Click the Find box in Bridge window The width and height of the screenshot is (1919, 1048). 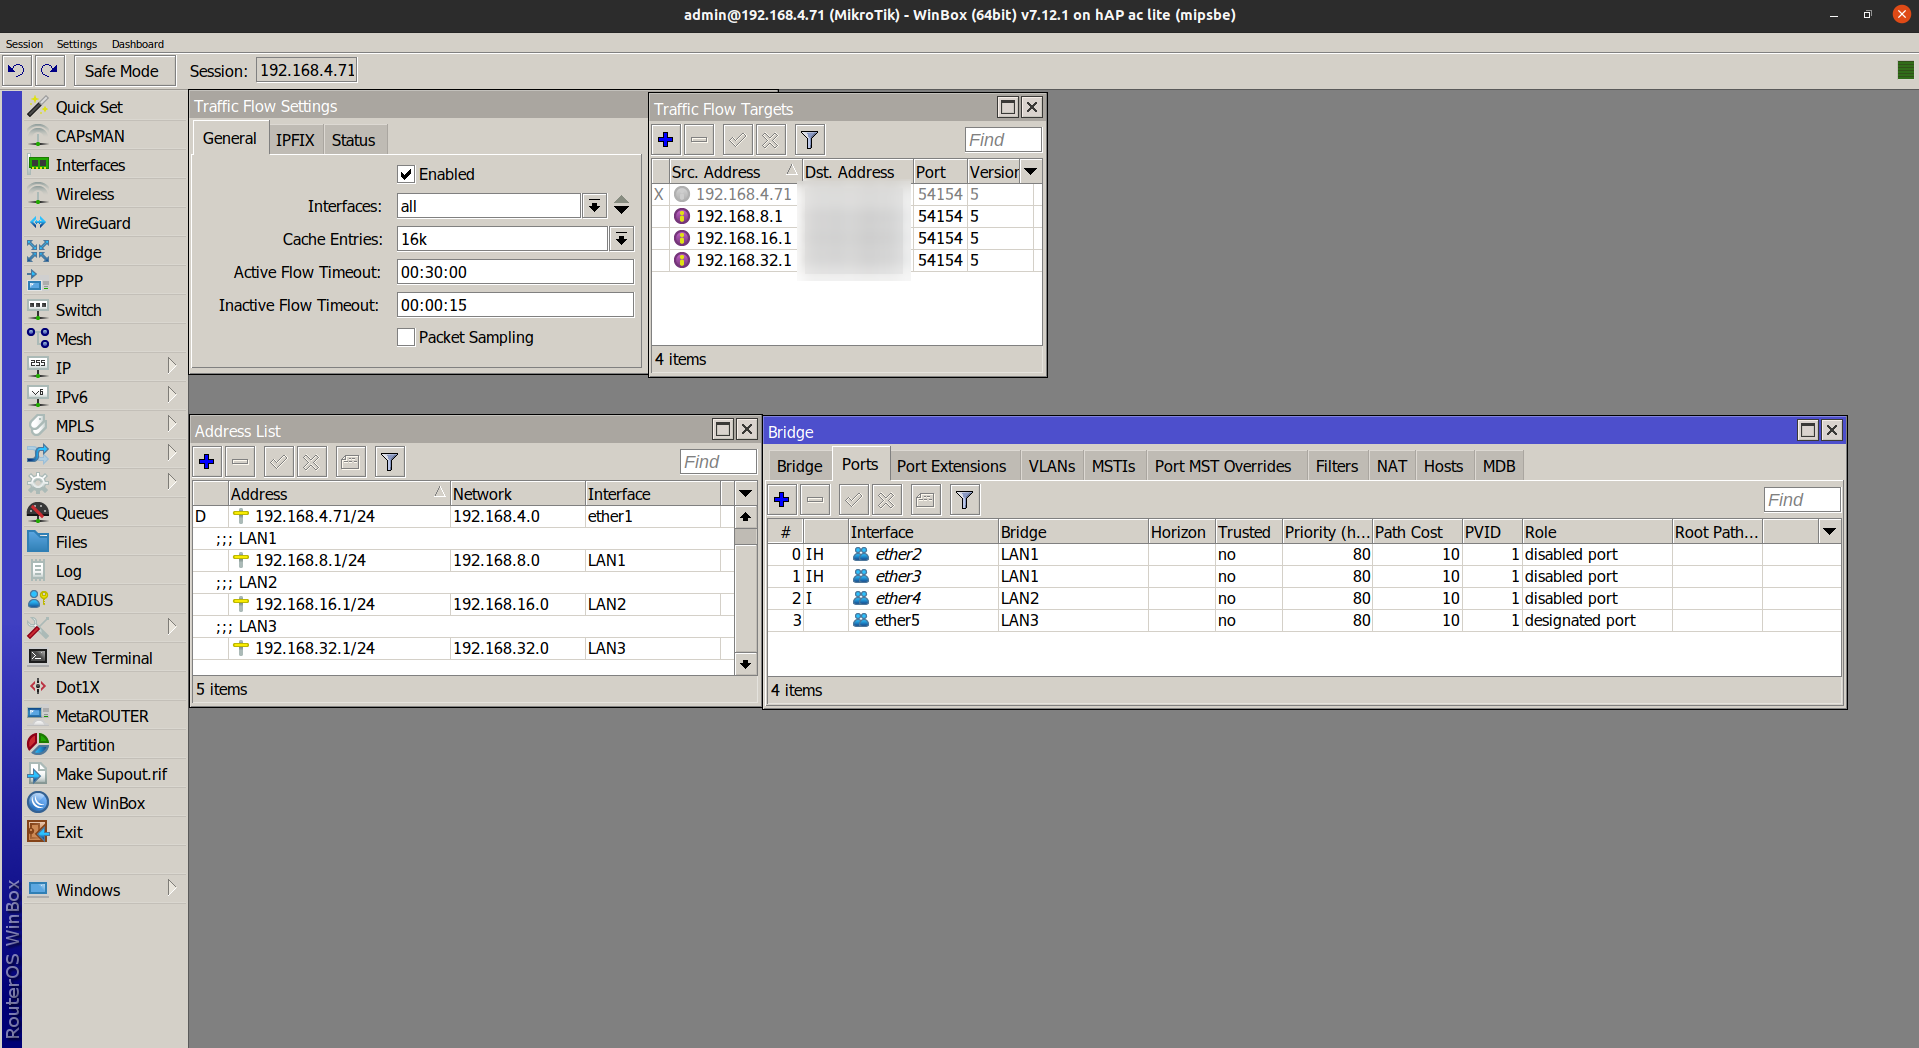tap(1802, 500)
